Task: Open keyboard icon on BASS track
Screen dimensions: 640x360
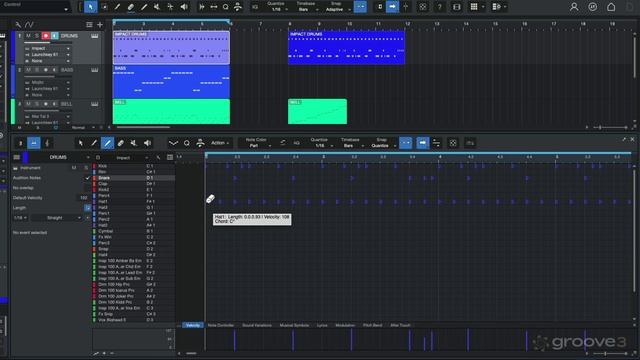Action: pos(95,70)
